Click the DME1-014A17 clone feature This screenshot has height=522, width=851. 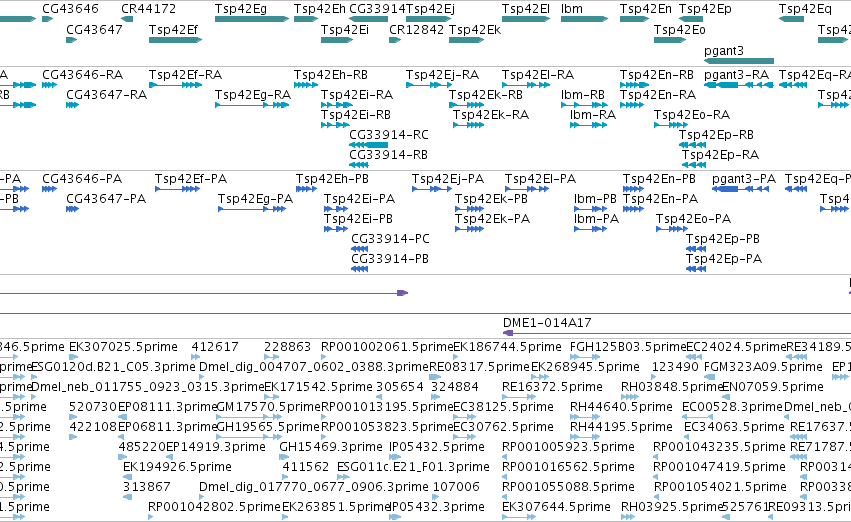[677, 333]
